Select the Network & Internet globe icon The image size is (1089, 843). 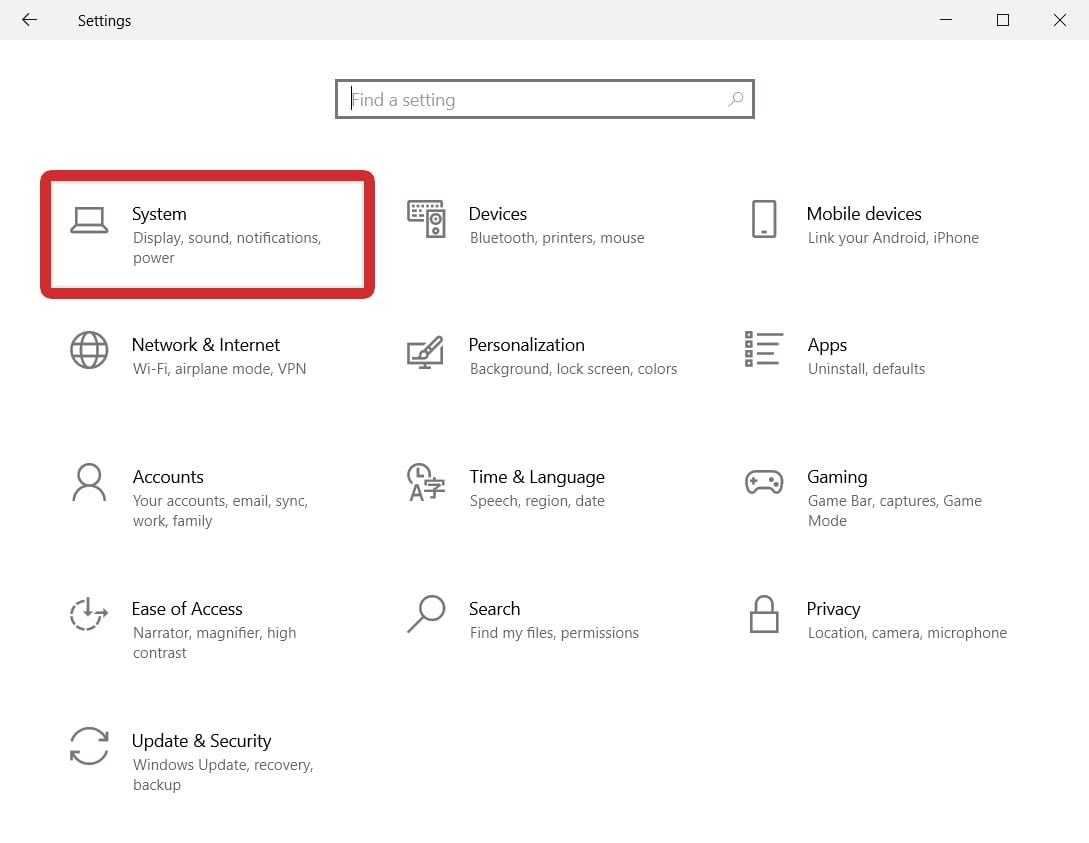pyautogui.click(x=89, y=351)
